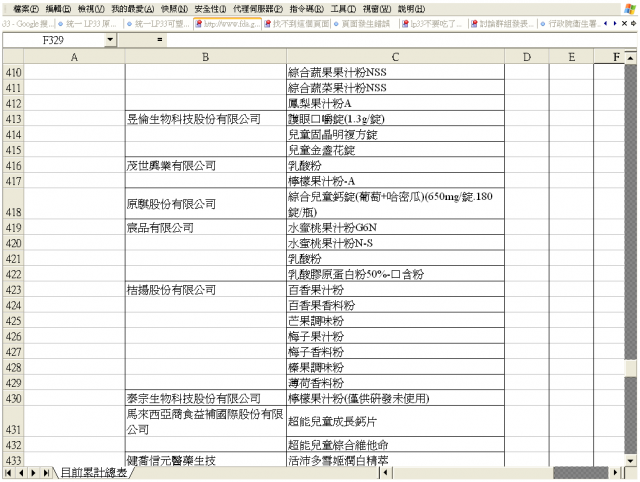
Task: Select cell 泰宗生物科技股份有限公司
Action: point(206,398)
